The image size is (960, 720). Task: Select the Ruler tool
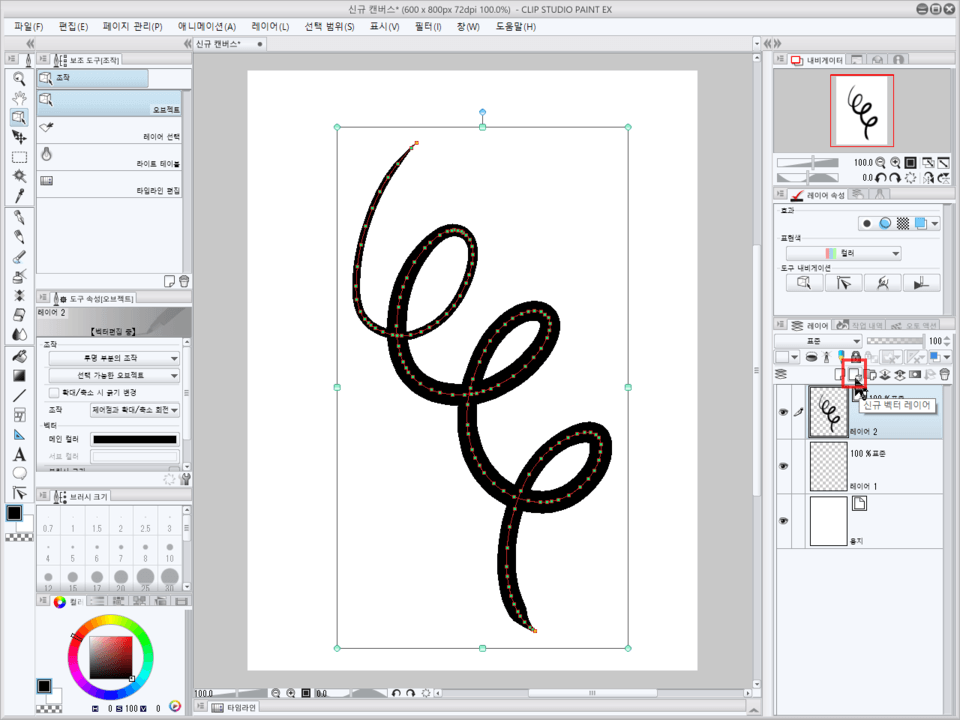click(x=19, y=435)
